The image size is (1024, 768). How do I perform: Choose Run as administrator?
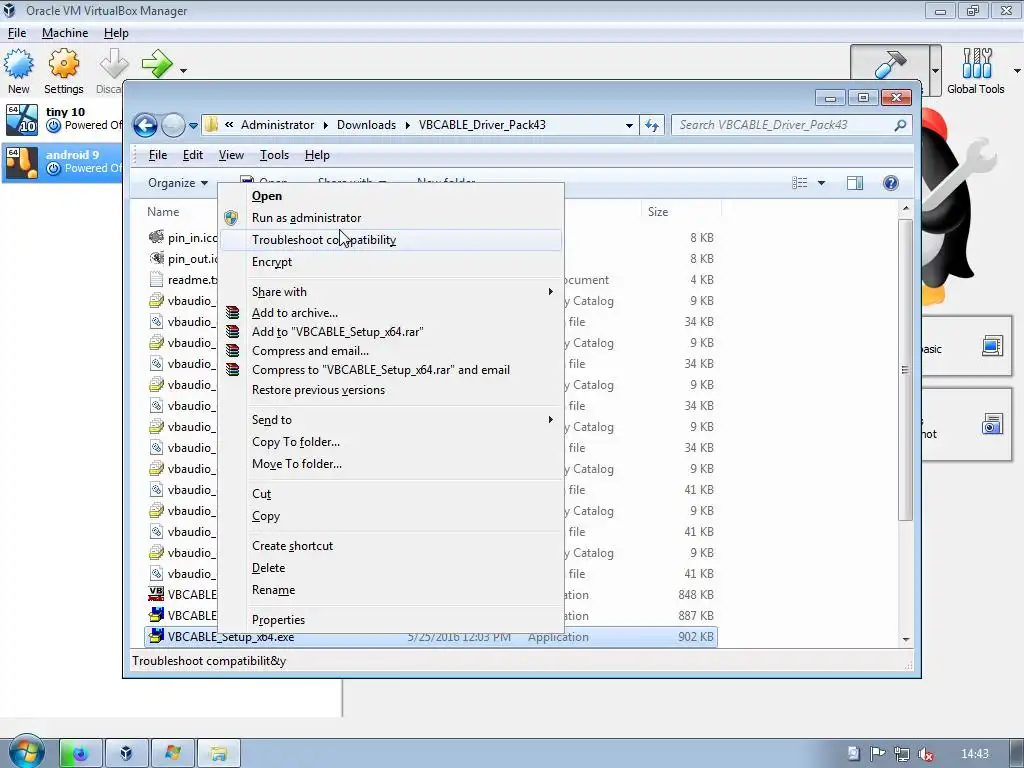[x=391, y=217]
